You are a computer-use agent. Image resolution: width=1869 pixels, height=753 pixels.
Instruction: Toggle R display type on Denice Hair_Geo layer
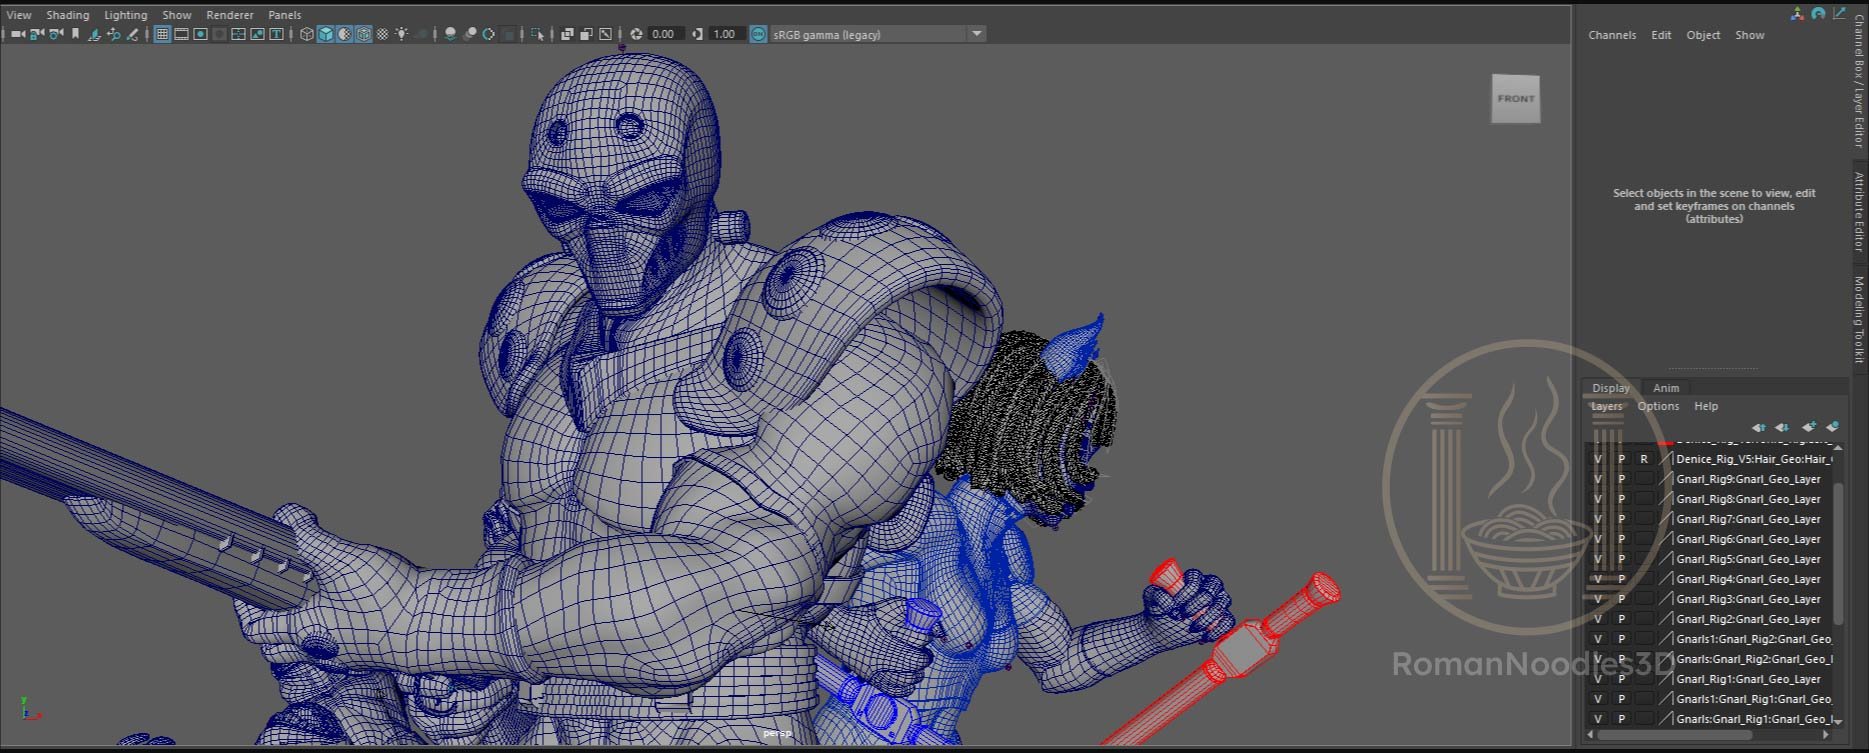click(1644, 459)
